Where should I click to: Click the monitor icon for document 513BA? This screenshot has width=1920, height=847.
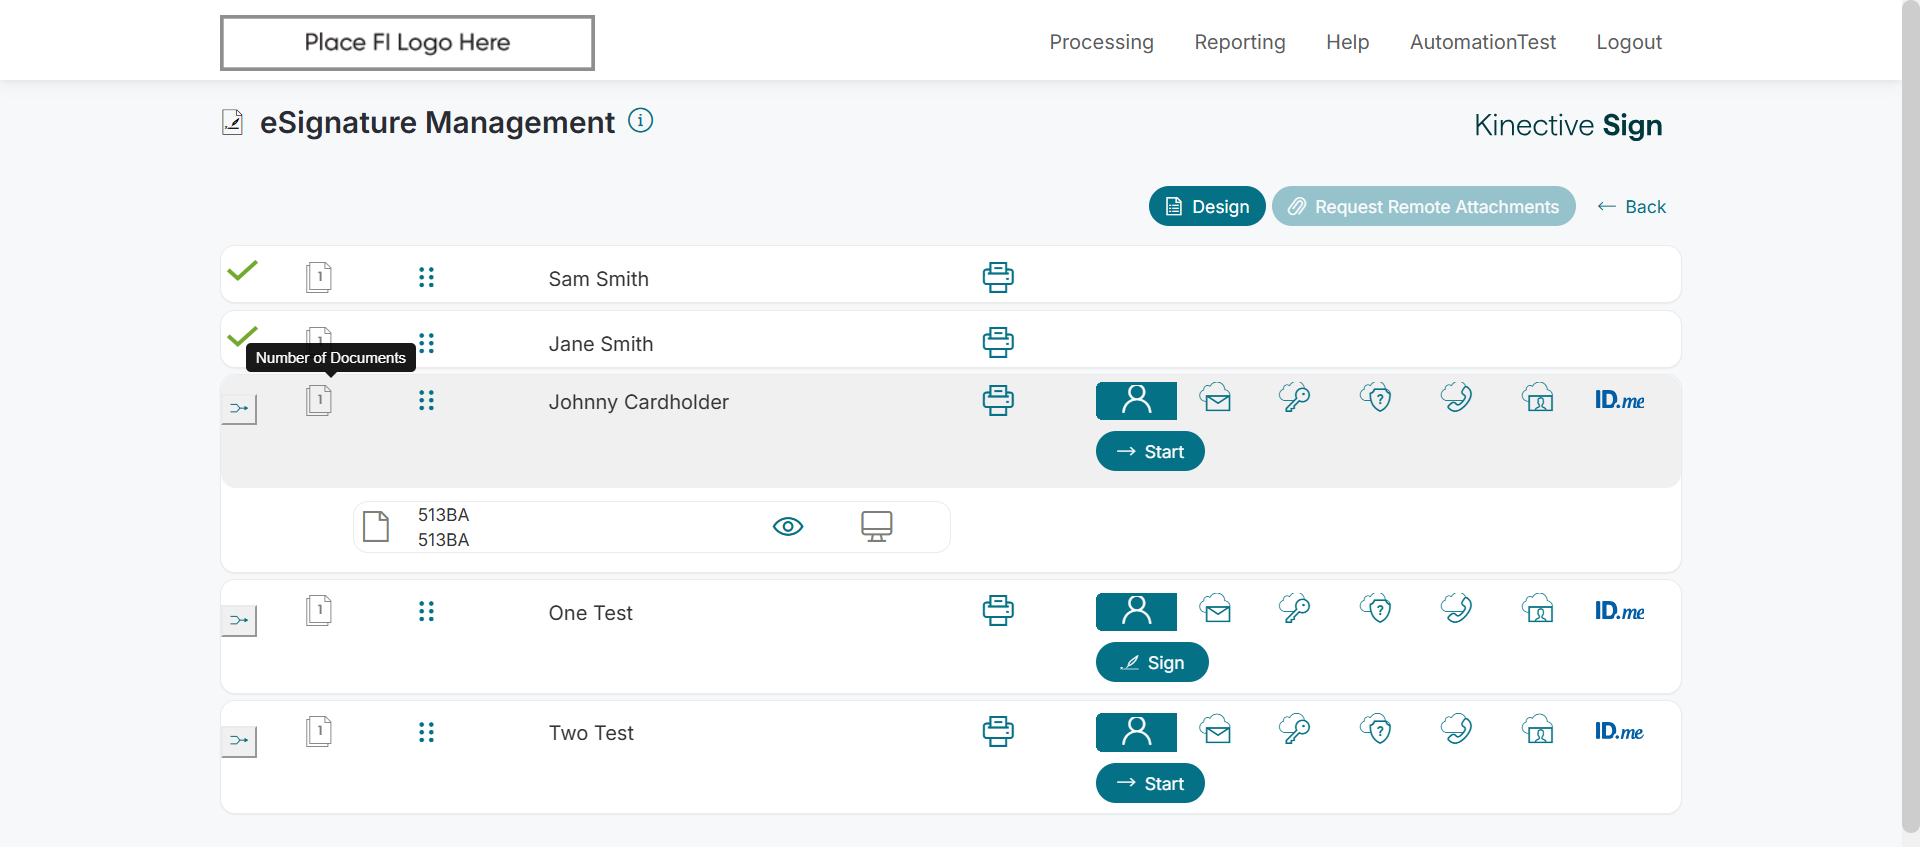click(876, 526)
